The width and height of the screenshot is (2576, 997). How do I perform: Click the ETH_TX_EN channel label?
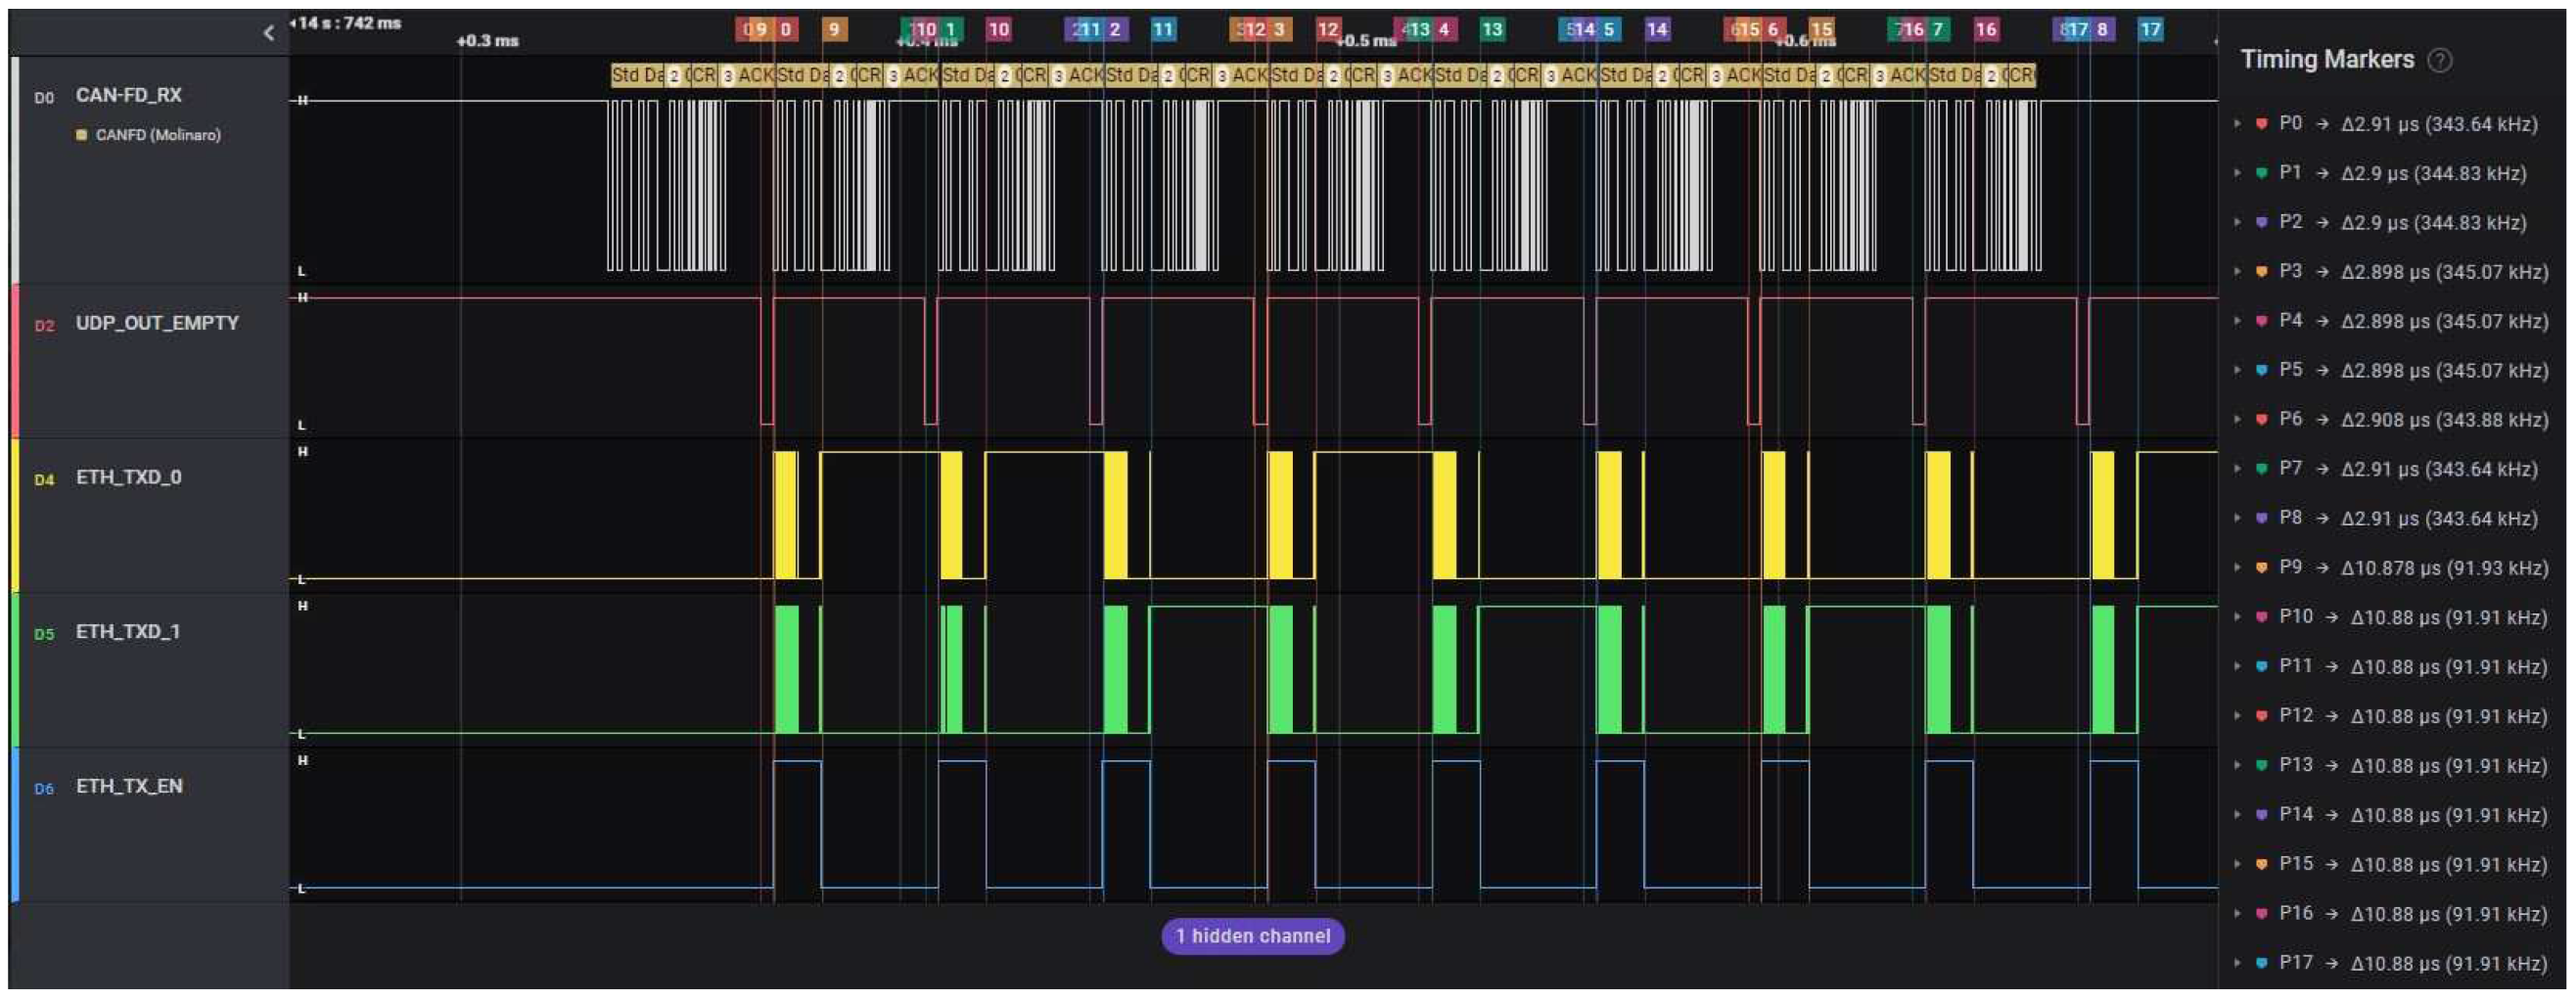(129, 786)
